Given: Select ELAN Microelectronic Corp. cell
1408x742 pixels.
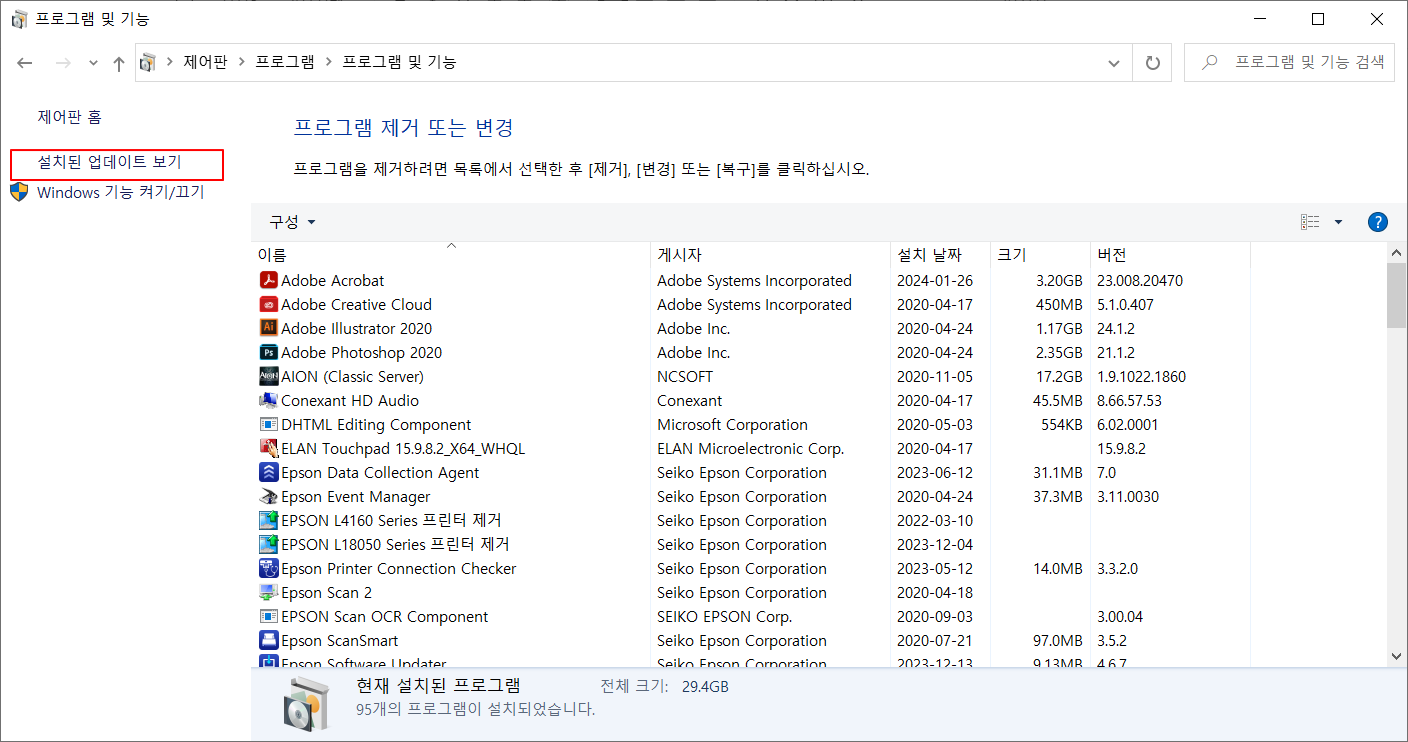Looking at the screenshot, I should pyautogui.click(x=750, y=449).
